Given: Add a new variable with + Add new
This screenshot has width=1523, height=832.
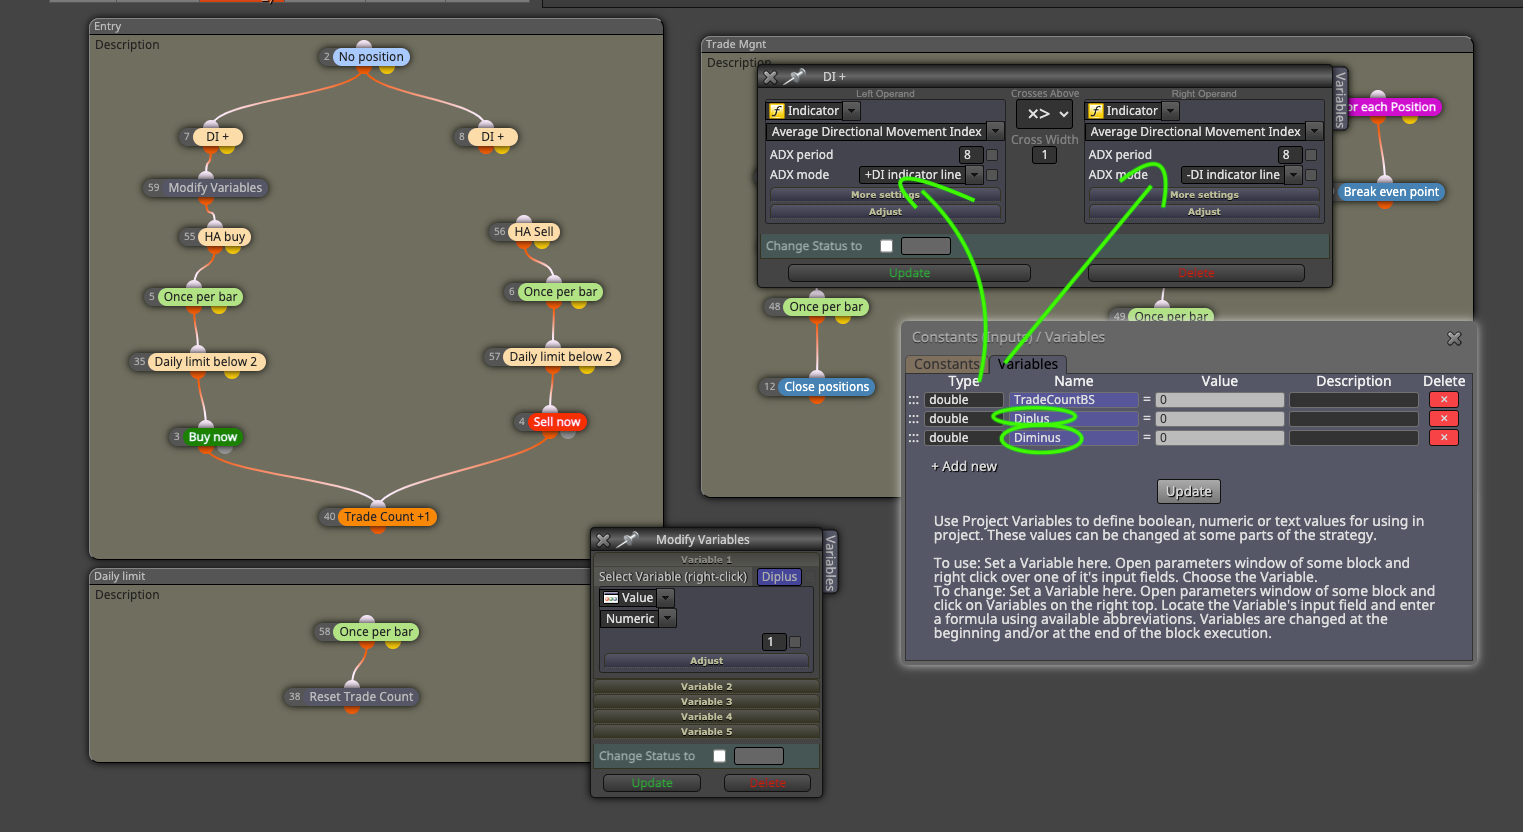Looking at the screenshot, I should [964, 466].
